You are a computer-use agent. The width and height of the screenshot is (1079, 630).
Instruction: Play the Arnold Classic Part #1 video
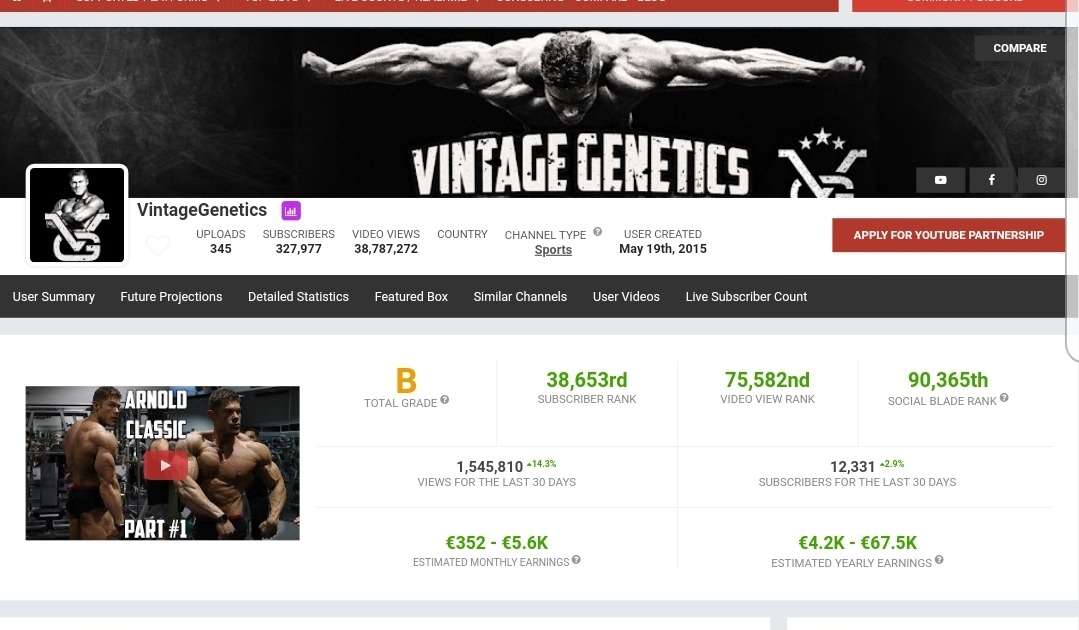pos(165,464)
